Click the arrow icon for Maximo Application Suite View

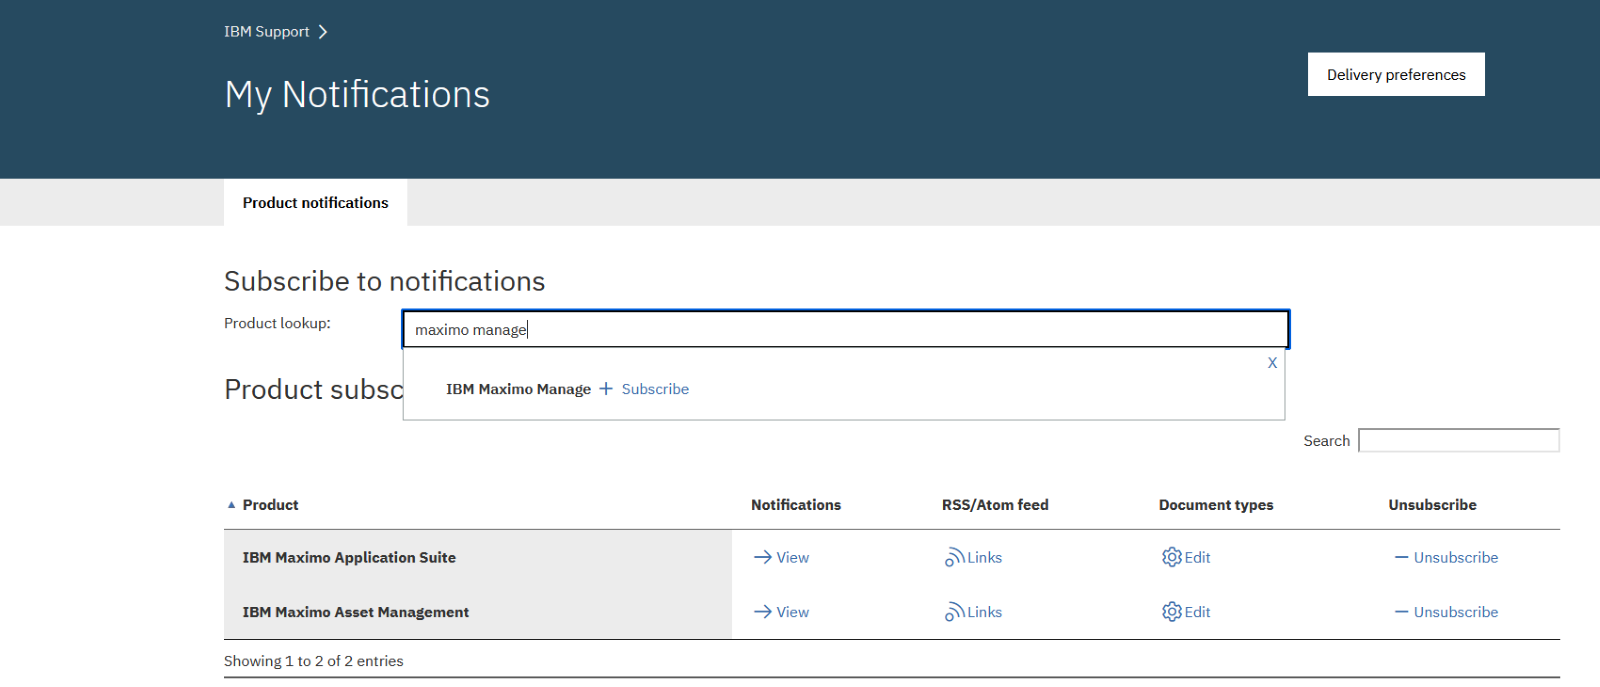tap(763, 557)
